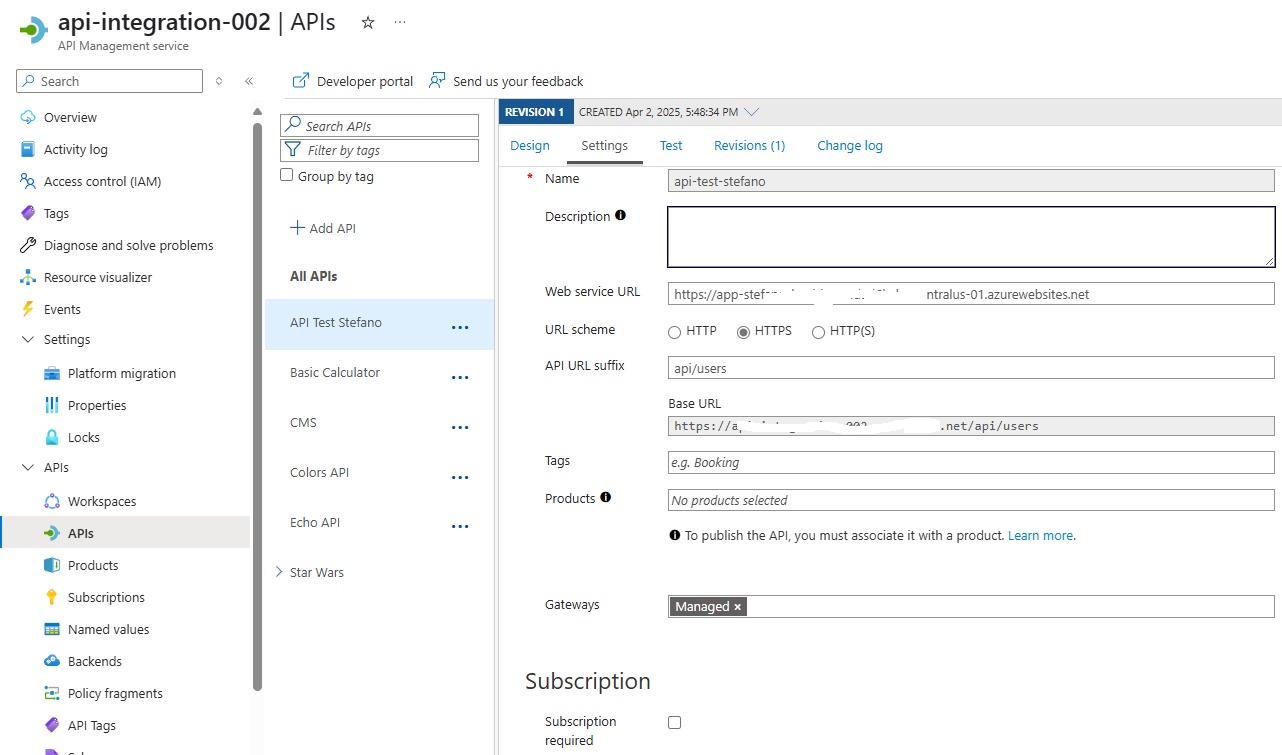Remove the Managed gateway tag
Screen dimensions: 1282x755
pos(738,607)
